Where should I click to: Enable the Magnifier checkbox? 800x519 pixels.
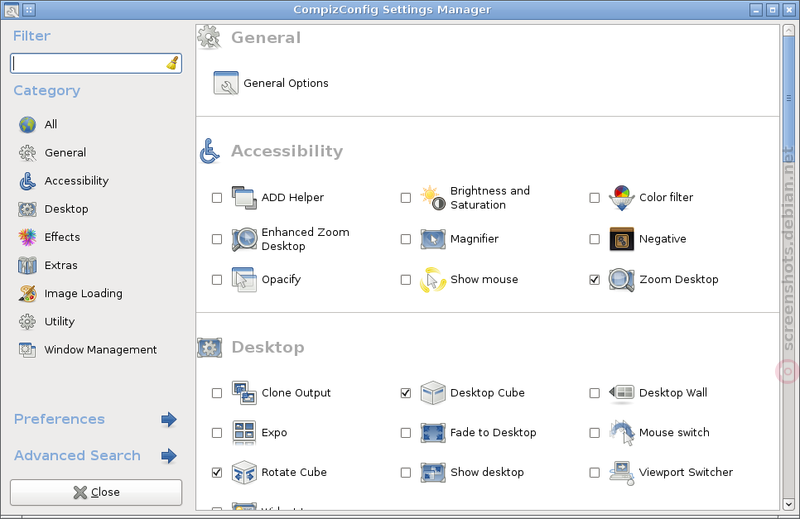coord(406,239)
